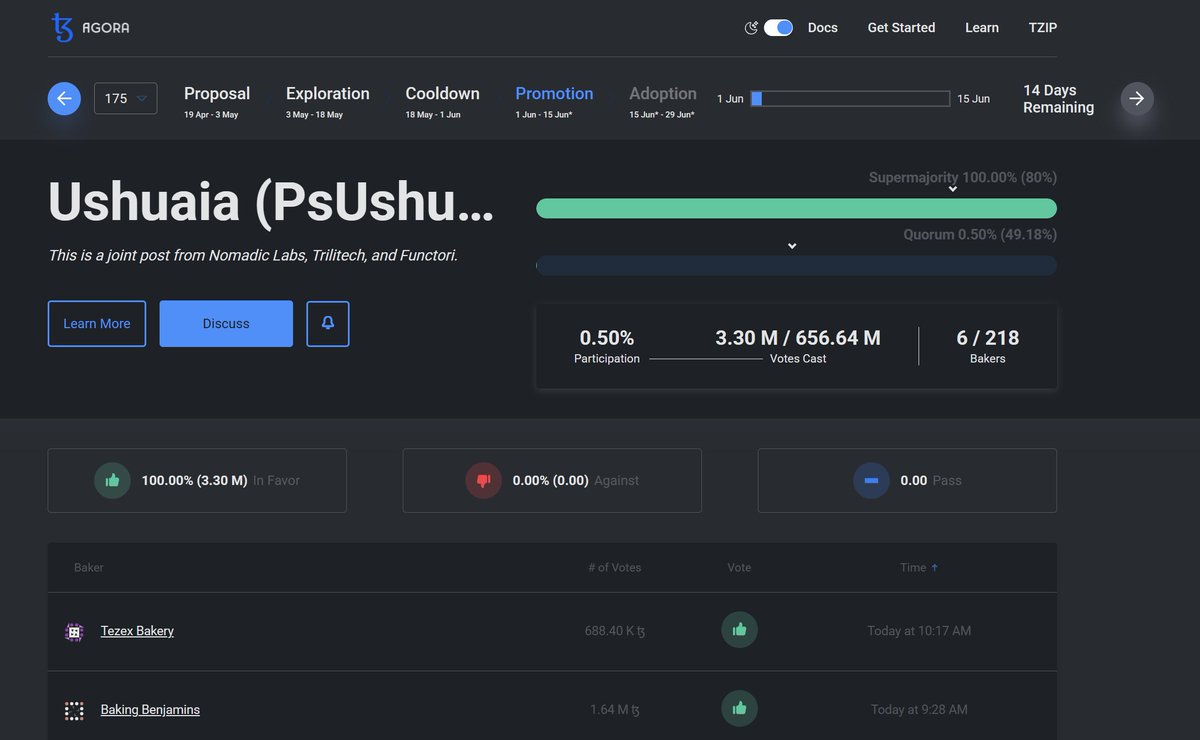Select the Proposal stage tab
Image resolution: width=1200 pixels, height=740 pixels.
(x=217, y=101)
